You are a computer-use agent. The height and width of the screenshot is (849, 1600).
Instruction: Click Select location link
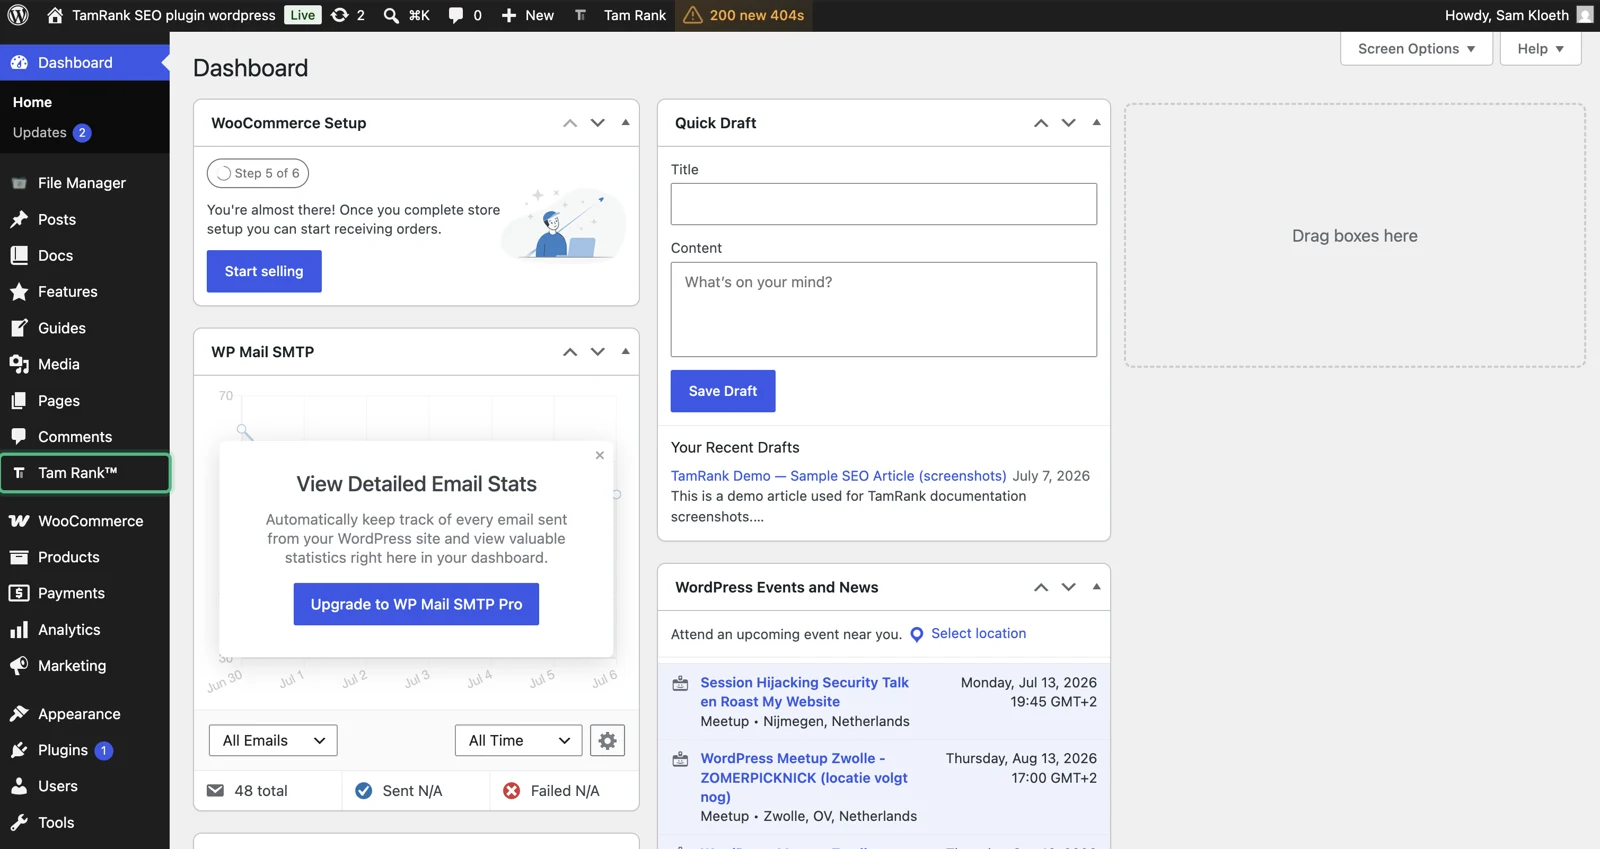[978, 633]
